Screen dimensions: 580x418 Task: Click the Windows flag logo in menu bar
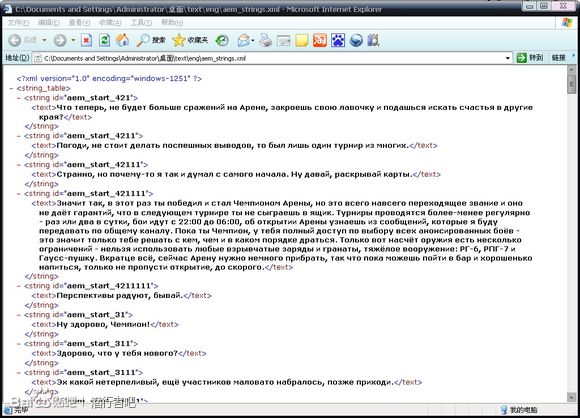coord(567,23)
